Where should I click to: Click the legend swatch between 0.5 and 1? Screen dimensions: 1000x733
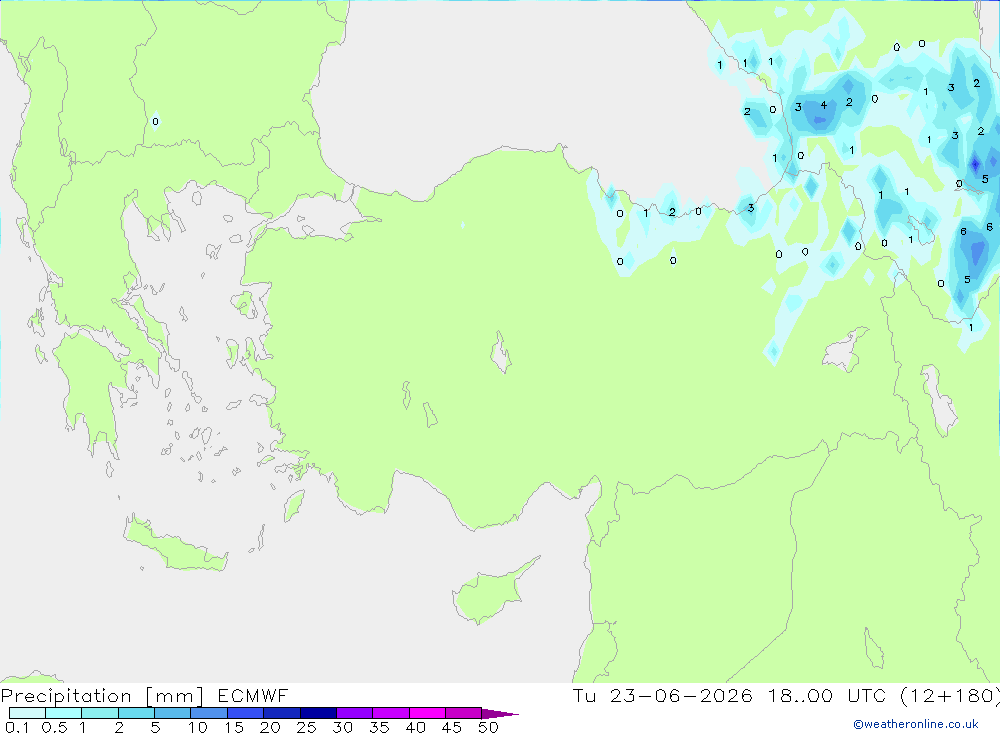coord(64,713)
